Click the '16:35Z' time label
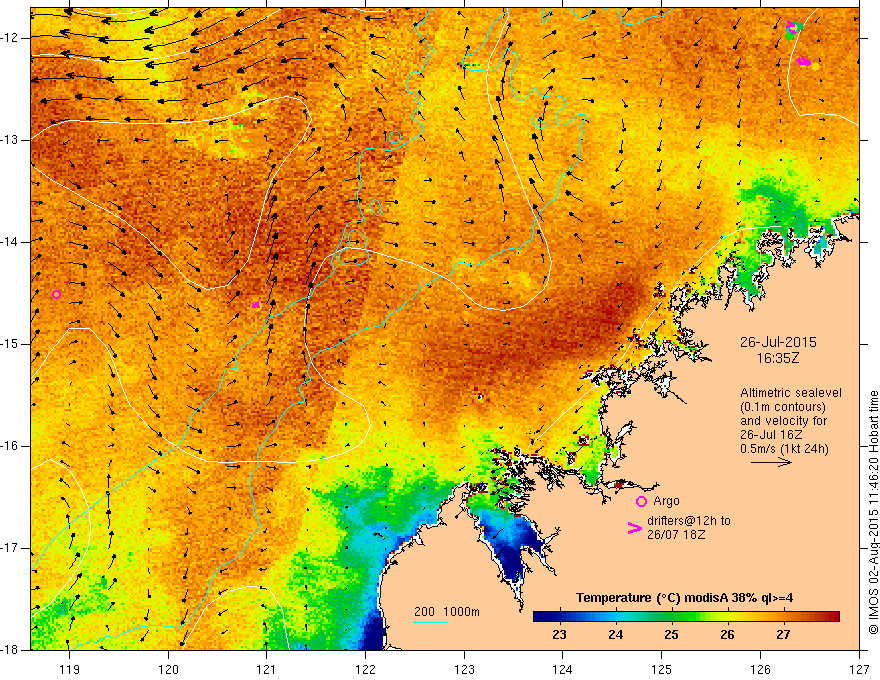Viewport: 880px width, 680px height. coord(778,357)
